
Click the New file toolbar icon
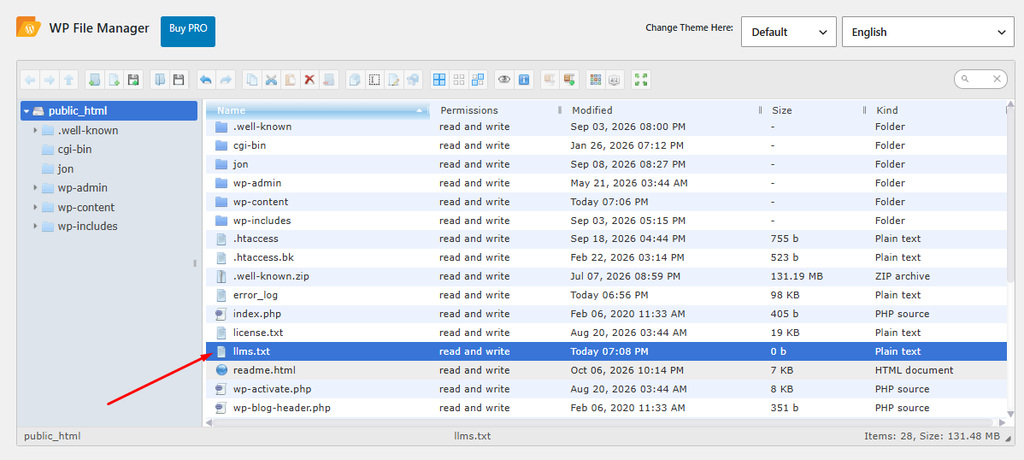[114, 80]
